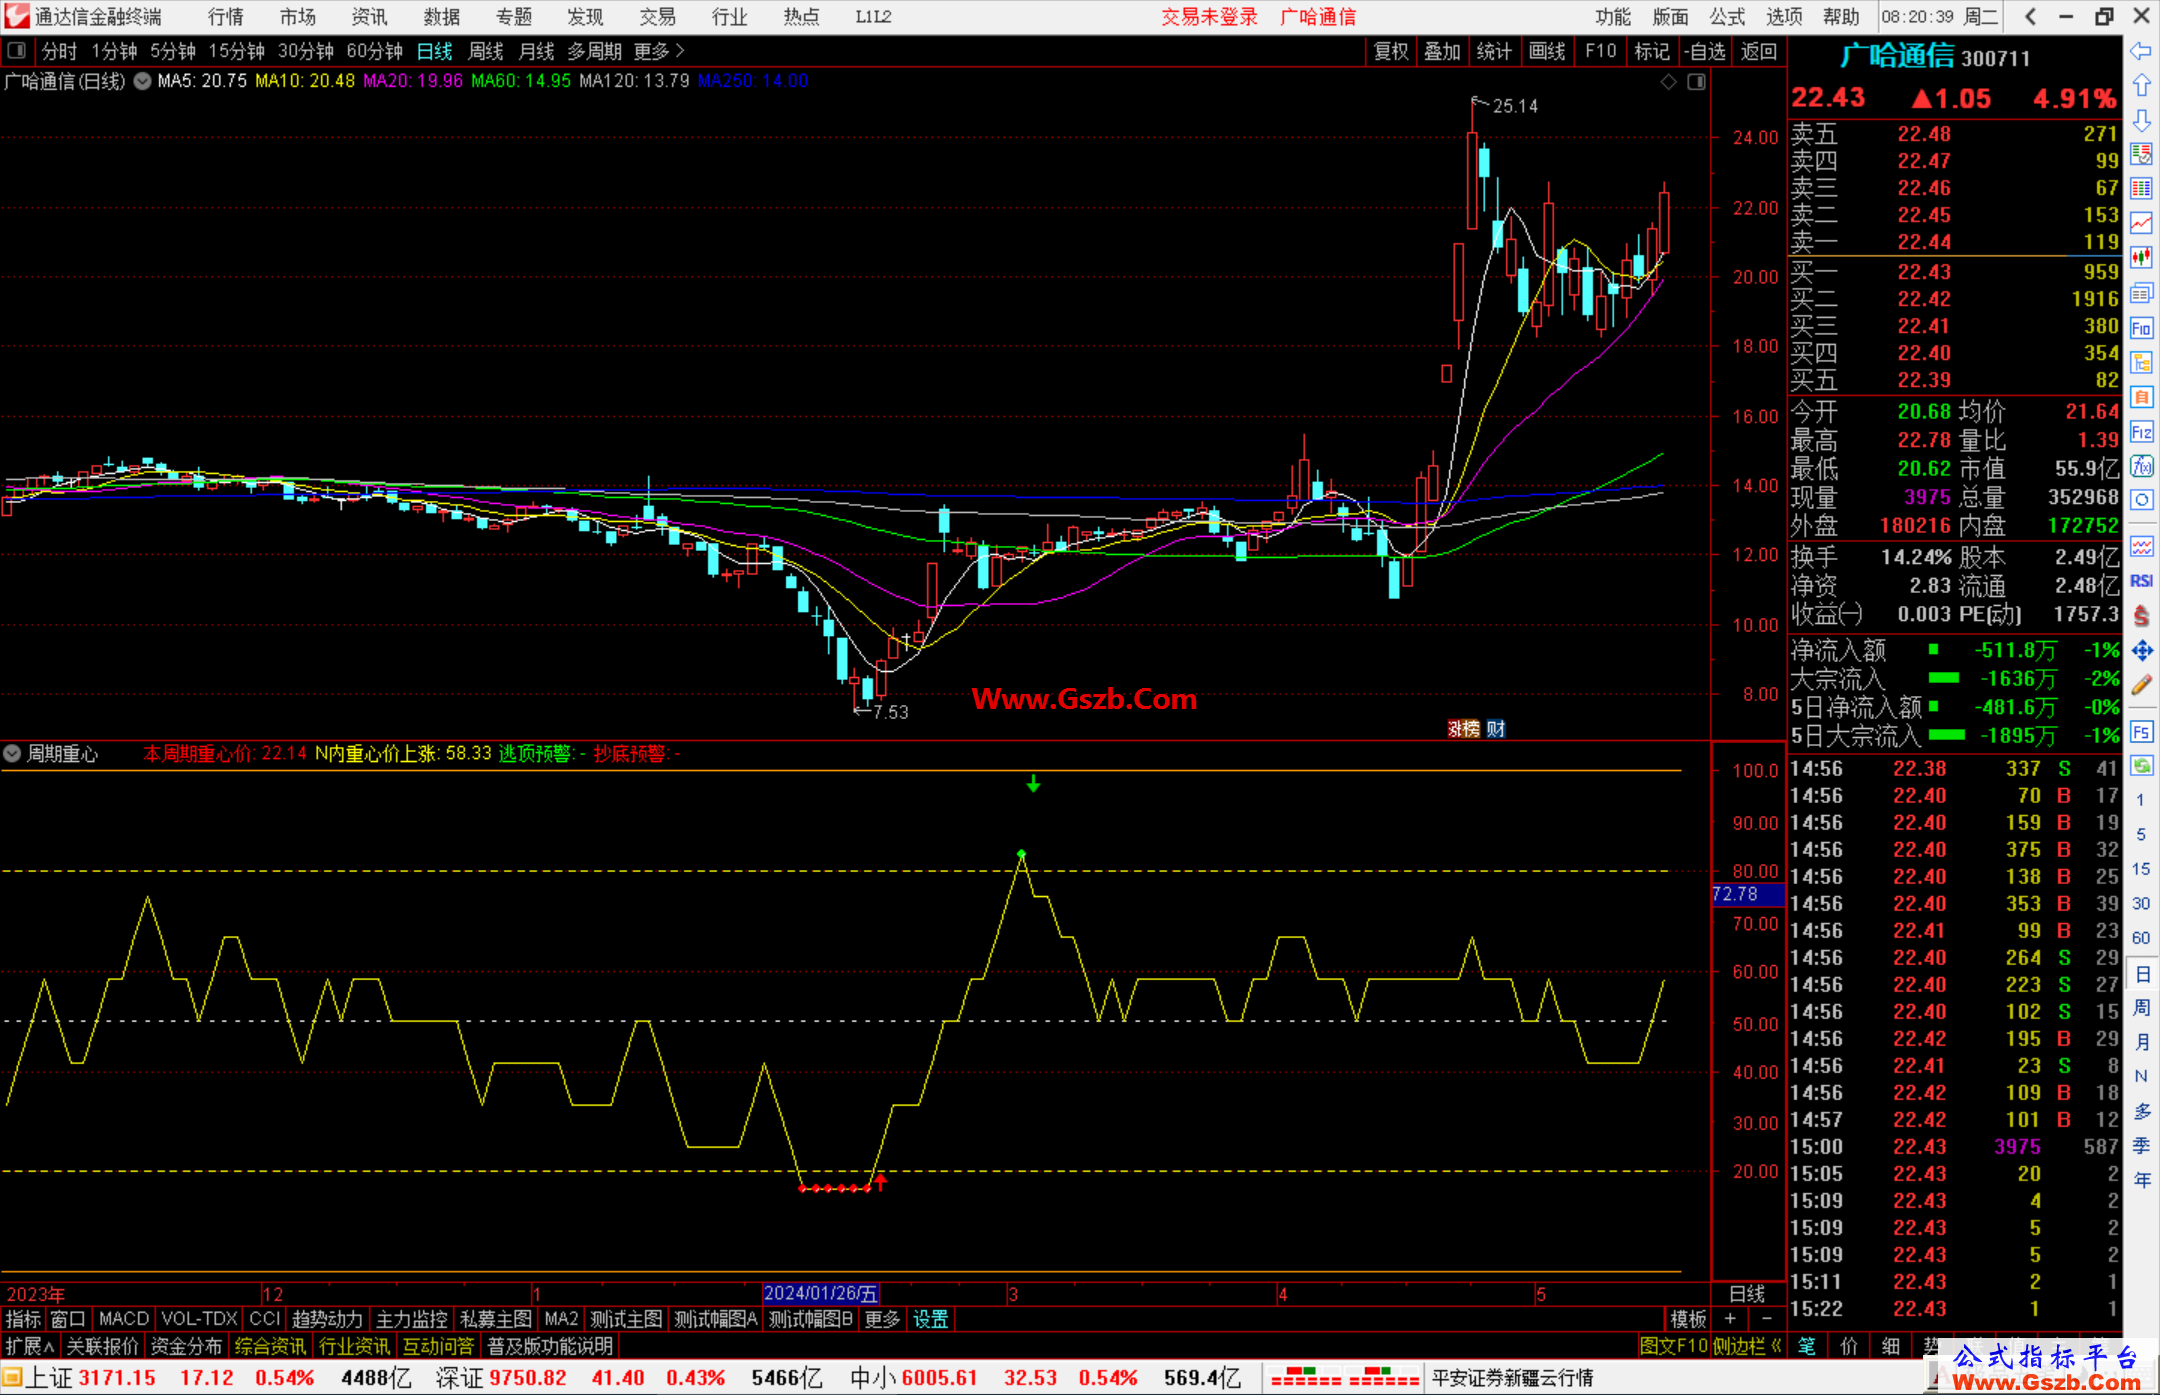Viewport: 2160px width, 1395px height.
Task: Select 60-minute period in right sidebar
Action: (2141, 938)
